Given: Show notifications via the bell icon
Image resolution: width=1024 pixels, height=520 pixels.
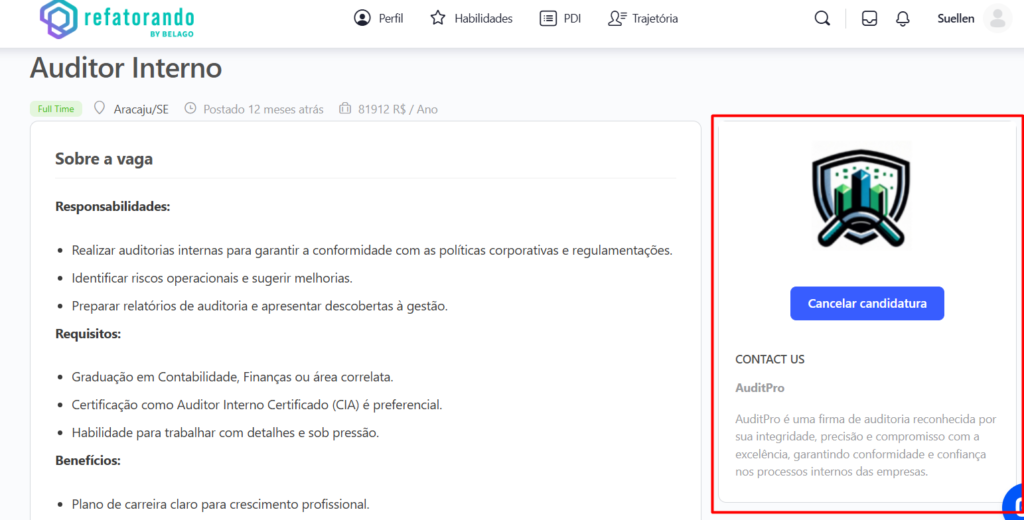Looking at the screenshot, I should coord(903,18).
